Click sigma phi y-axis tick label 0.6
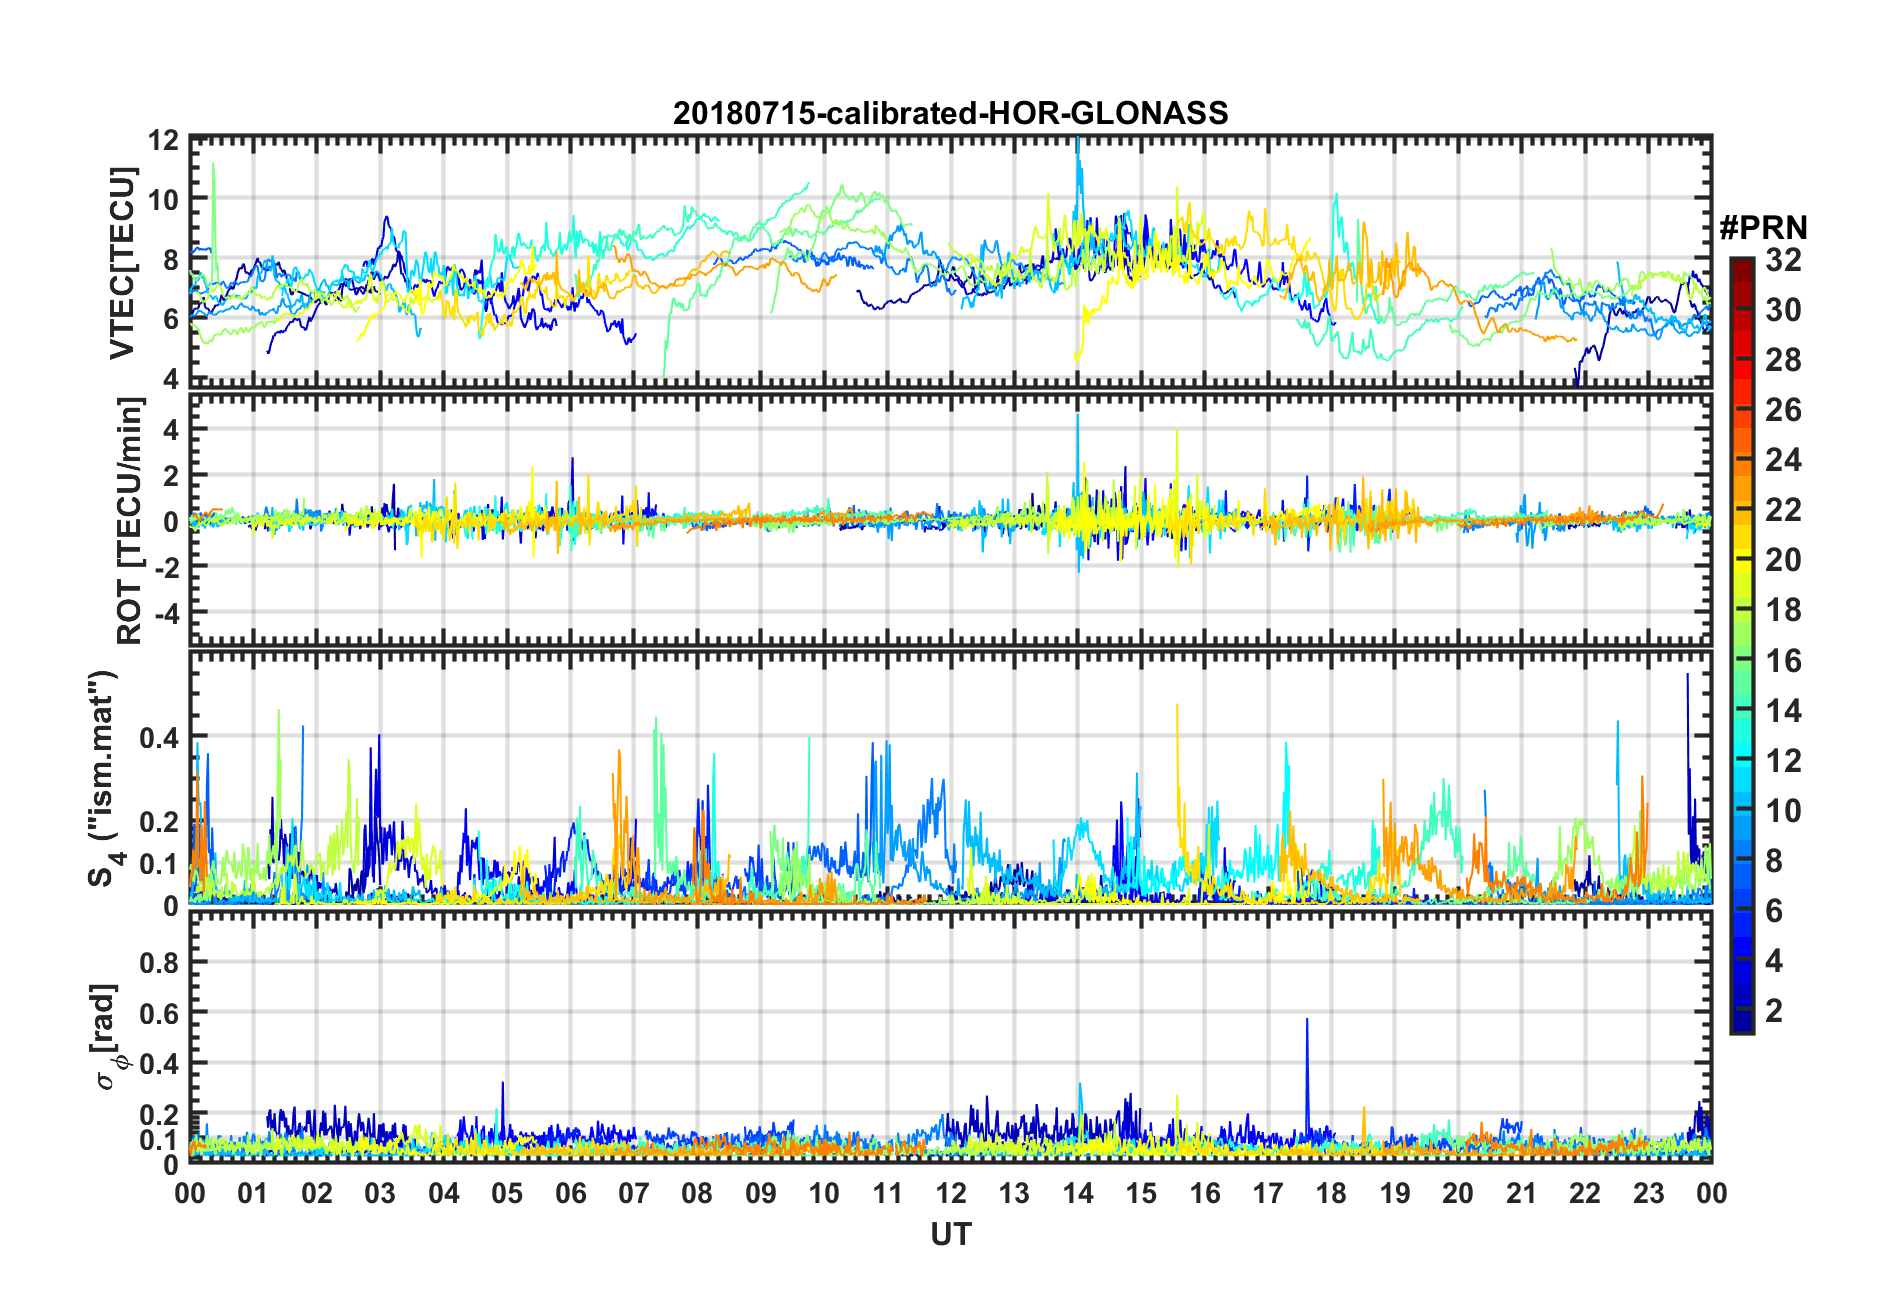 159,1013
